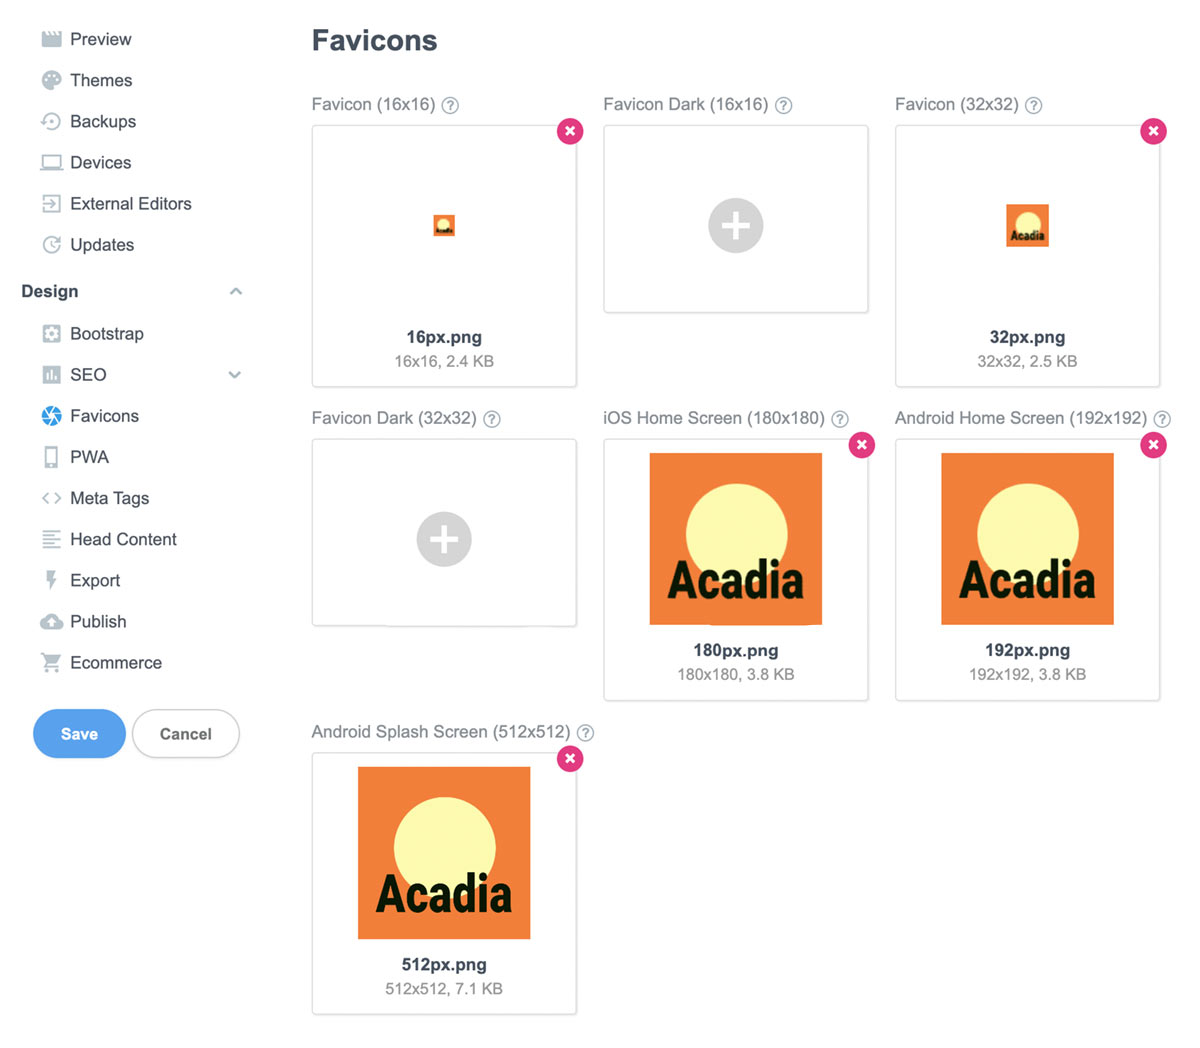Click the External Editors icon
Image resolution: width=1200 pixels, height=1048 pixels.
click(x=51, y=203)
